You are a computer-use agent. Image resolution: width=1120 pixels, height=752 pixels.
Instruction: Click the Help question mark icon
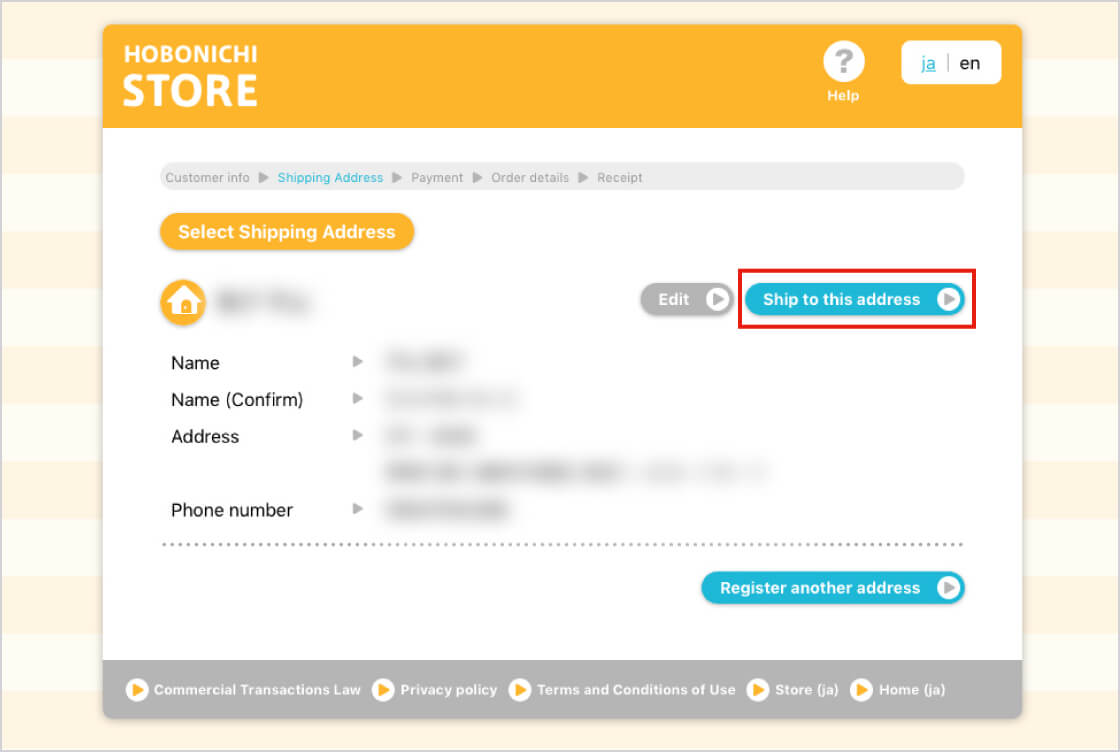[x=843, y=62]
